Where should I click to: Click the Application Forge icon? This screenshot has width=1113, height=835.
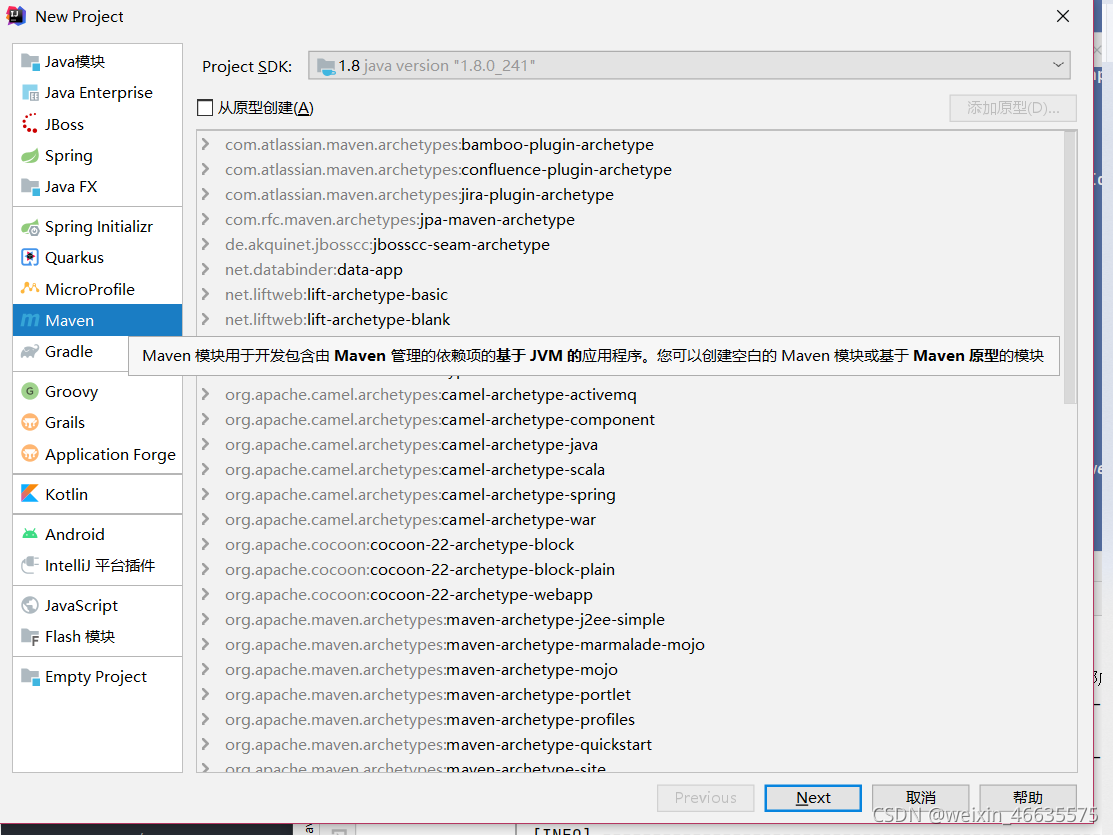30,454
